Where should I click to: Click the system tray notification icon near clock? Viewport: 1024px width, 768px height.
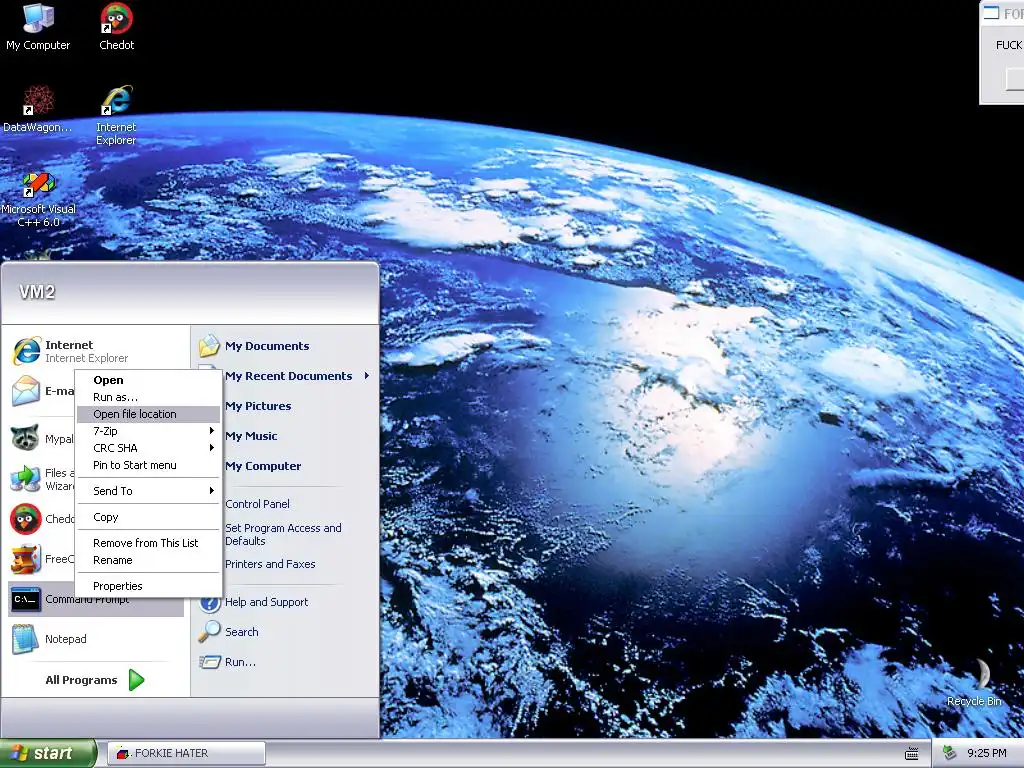[x=950, y=753]
